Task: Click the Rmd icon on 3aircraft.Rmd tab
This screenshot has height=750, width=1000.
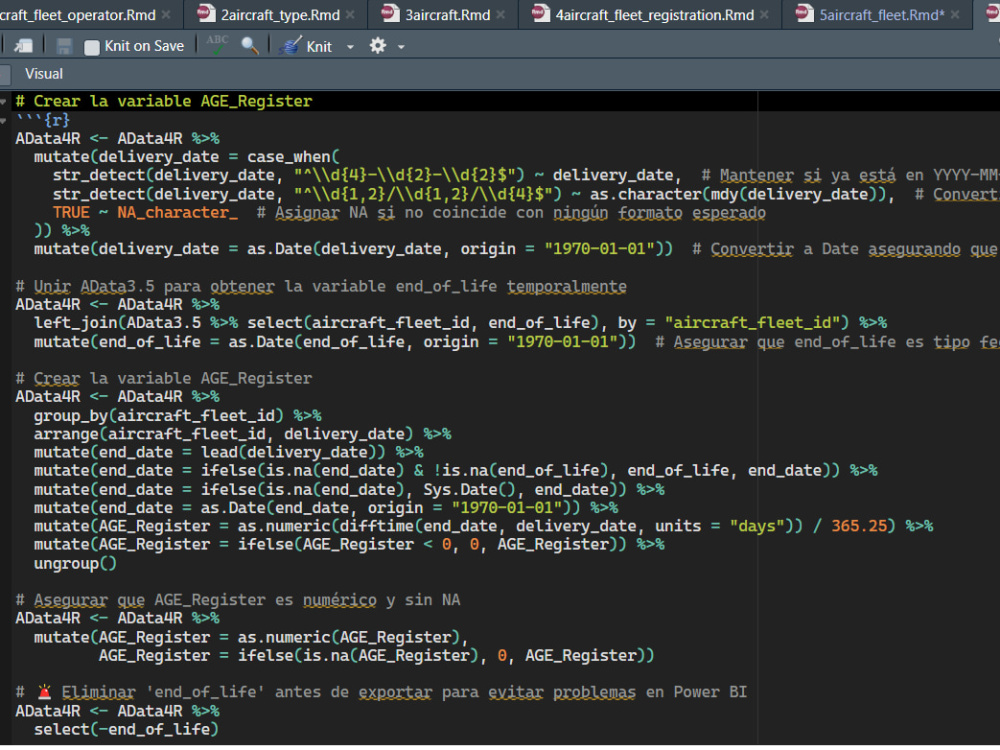Action: coord(390,13)
